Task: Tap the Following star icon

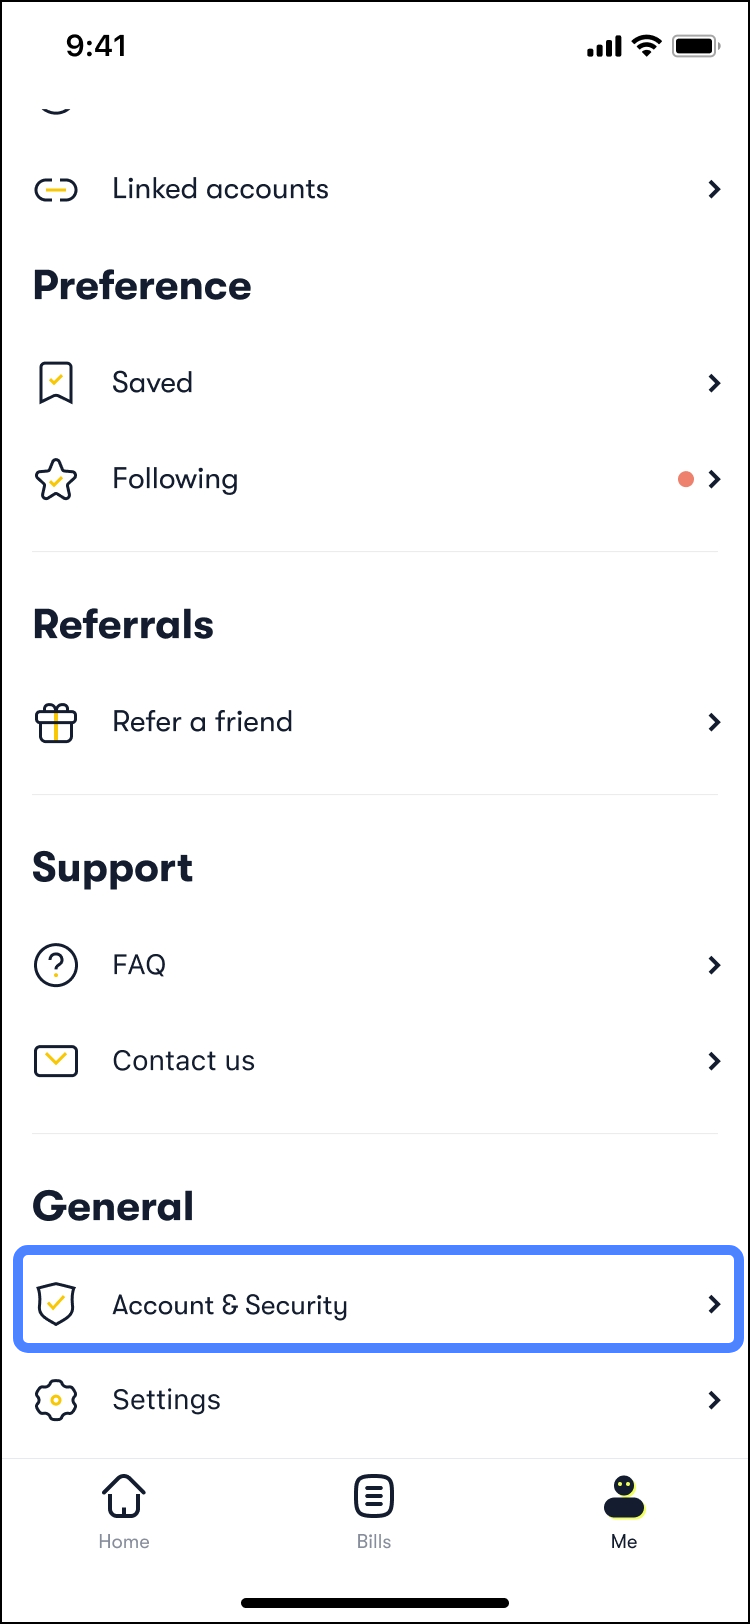Action: pyautogui.click(x=56, y=480)
